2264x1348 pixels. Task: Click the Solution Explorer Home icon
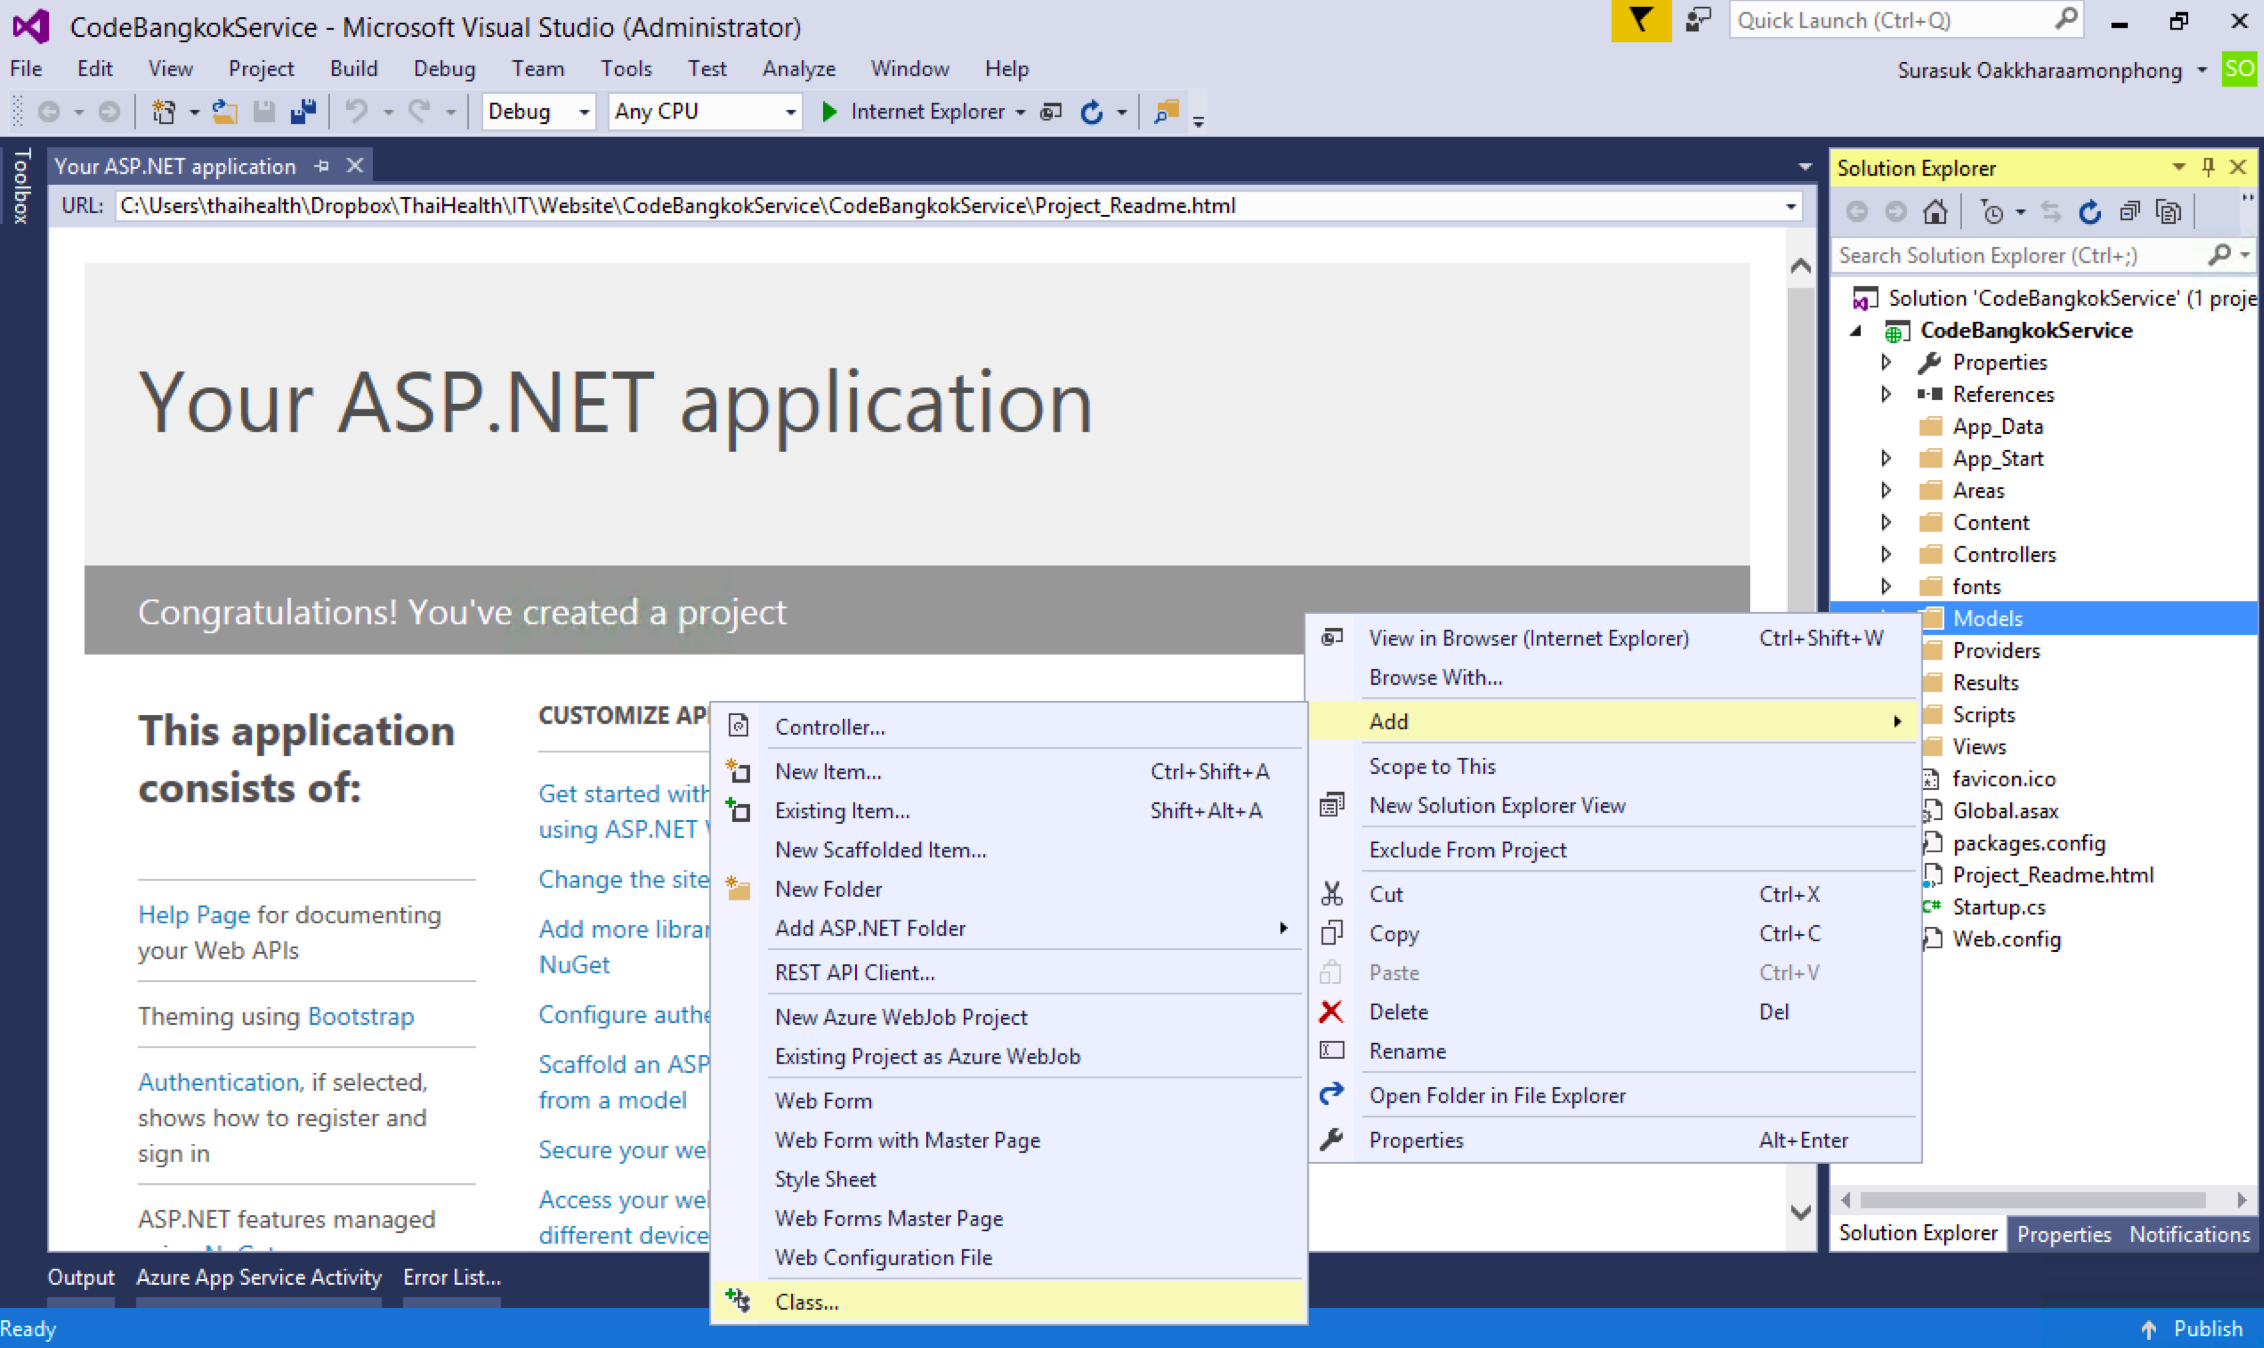(x=1935, y=212)
